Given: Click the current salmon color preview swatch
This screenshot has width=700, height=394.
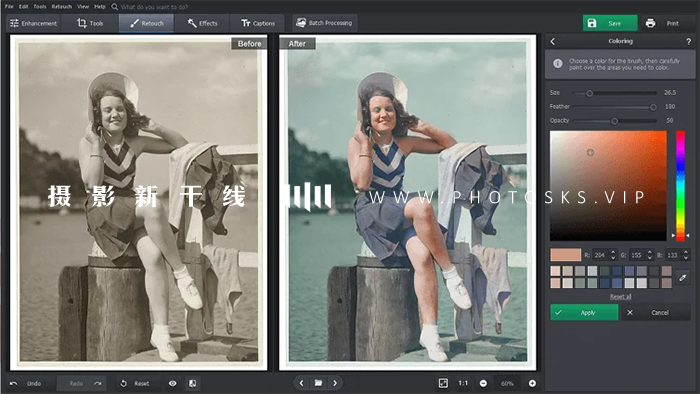Looking at the screenshot, I should click(566, 255).
